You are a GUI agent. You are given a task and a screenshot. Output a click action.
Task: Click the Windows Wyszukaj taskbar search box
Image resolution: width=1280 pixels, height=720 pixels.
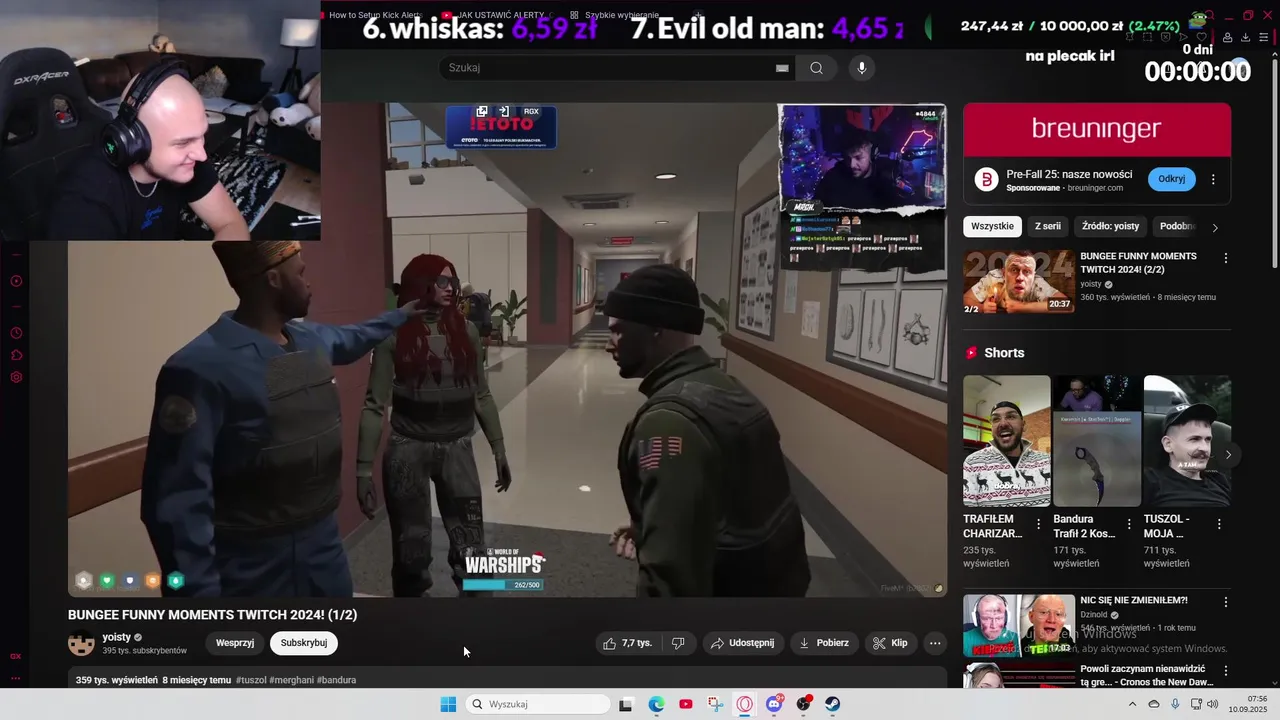click(539, 704)
